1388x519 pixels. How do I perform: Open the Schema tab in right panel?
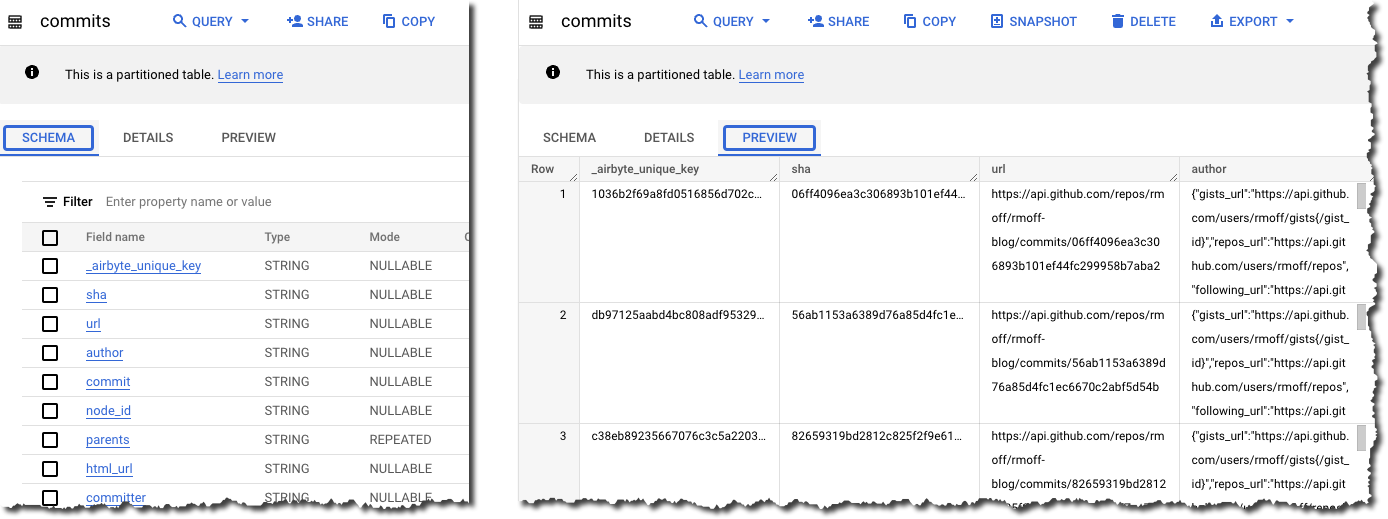[x=569, y=138]
